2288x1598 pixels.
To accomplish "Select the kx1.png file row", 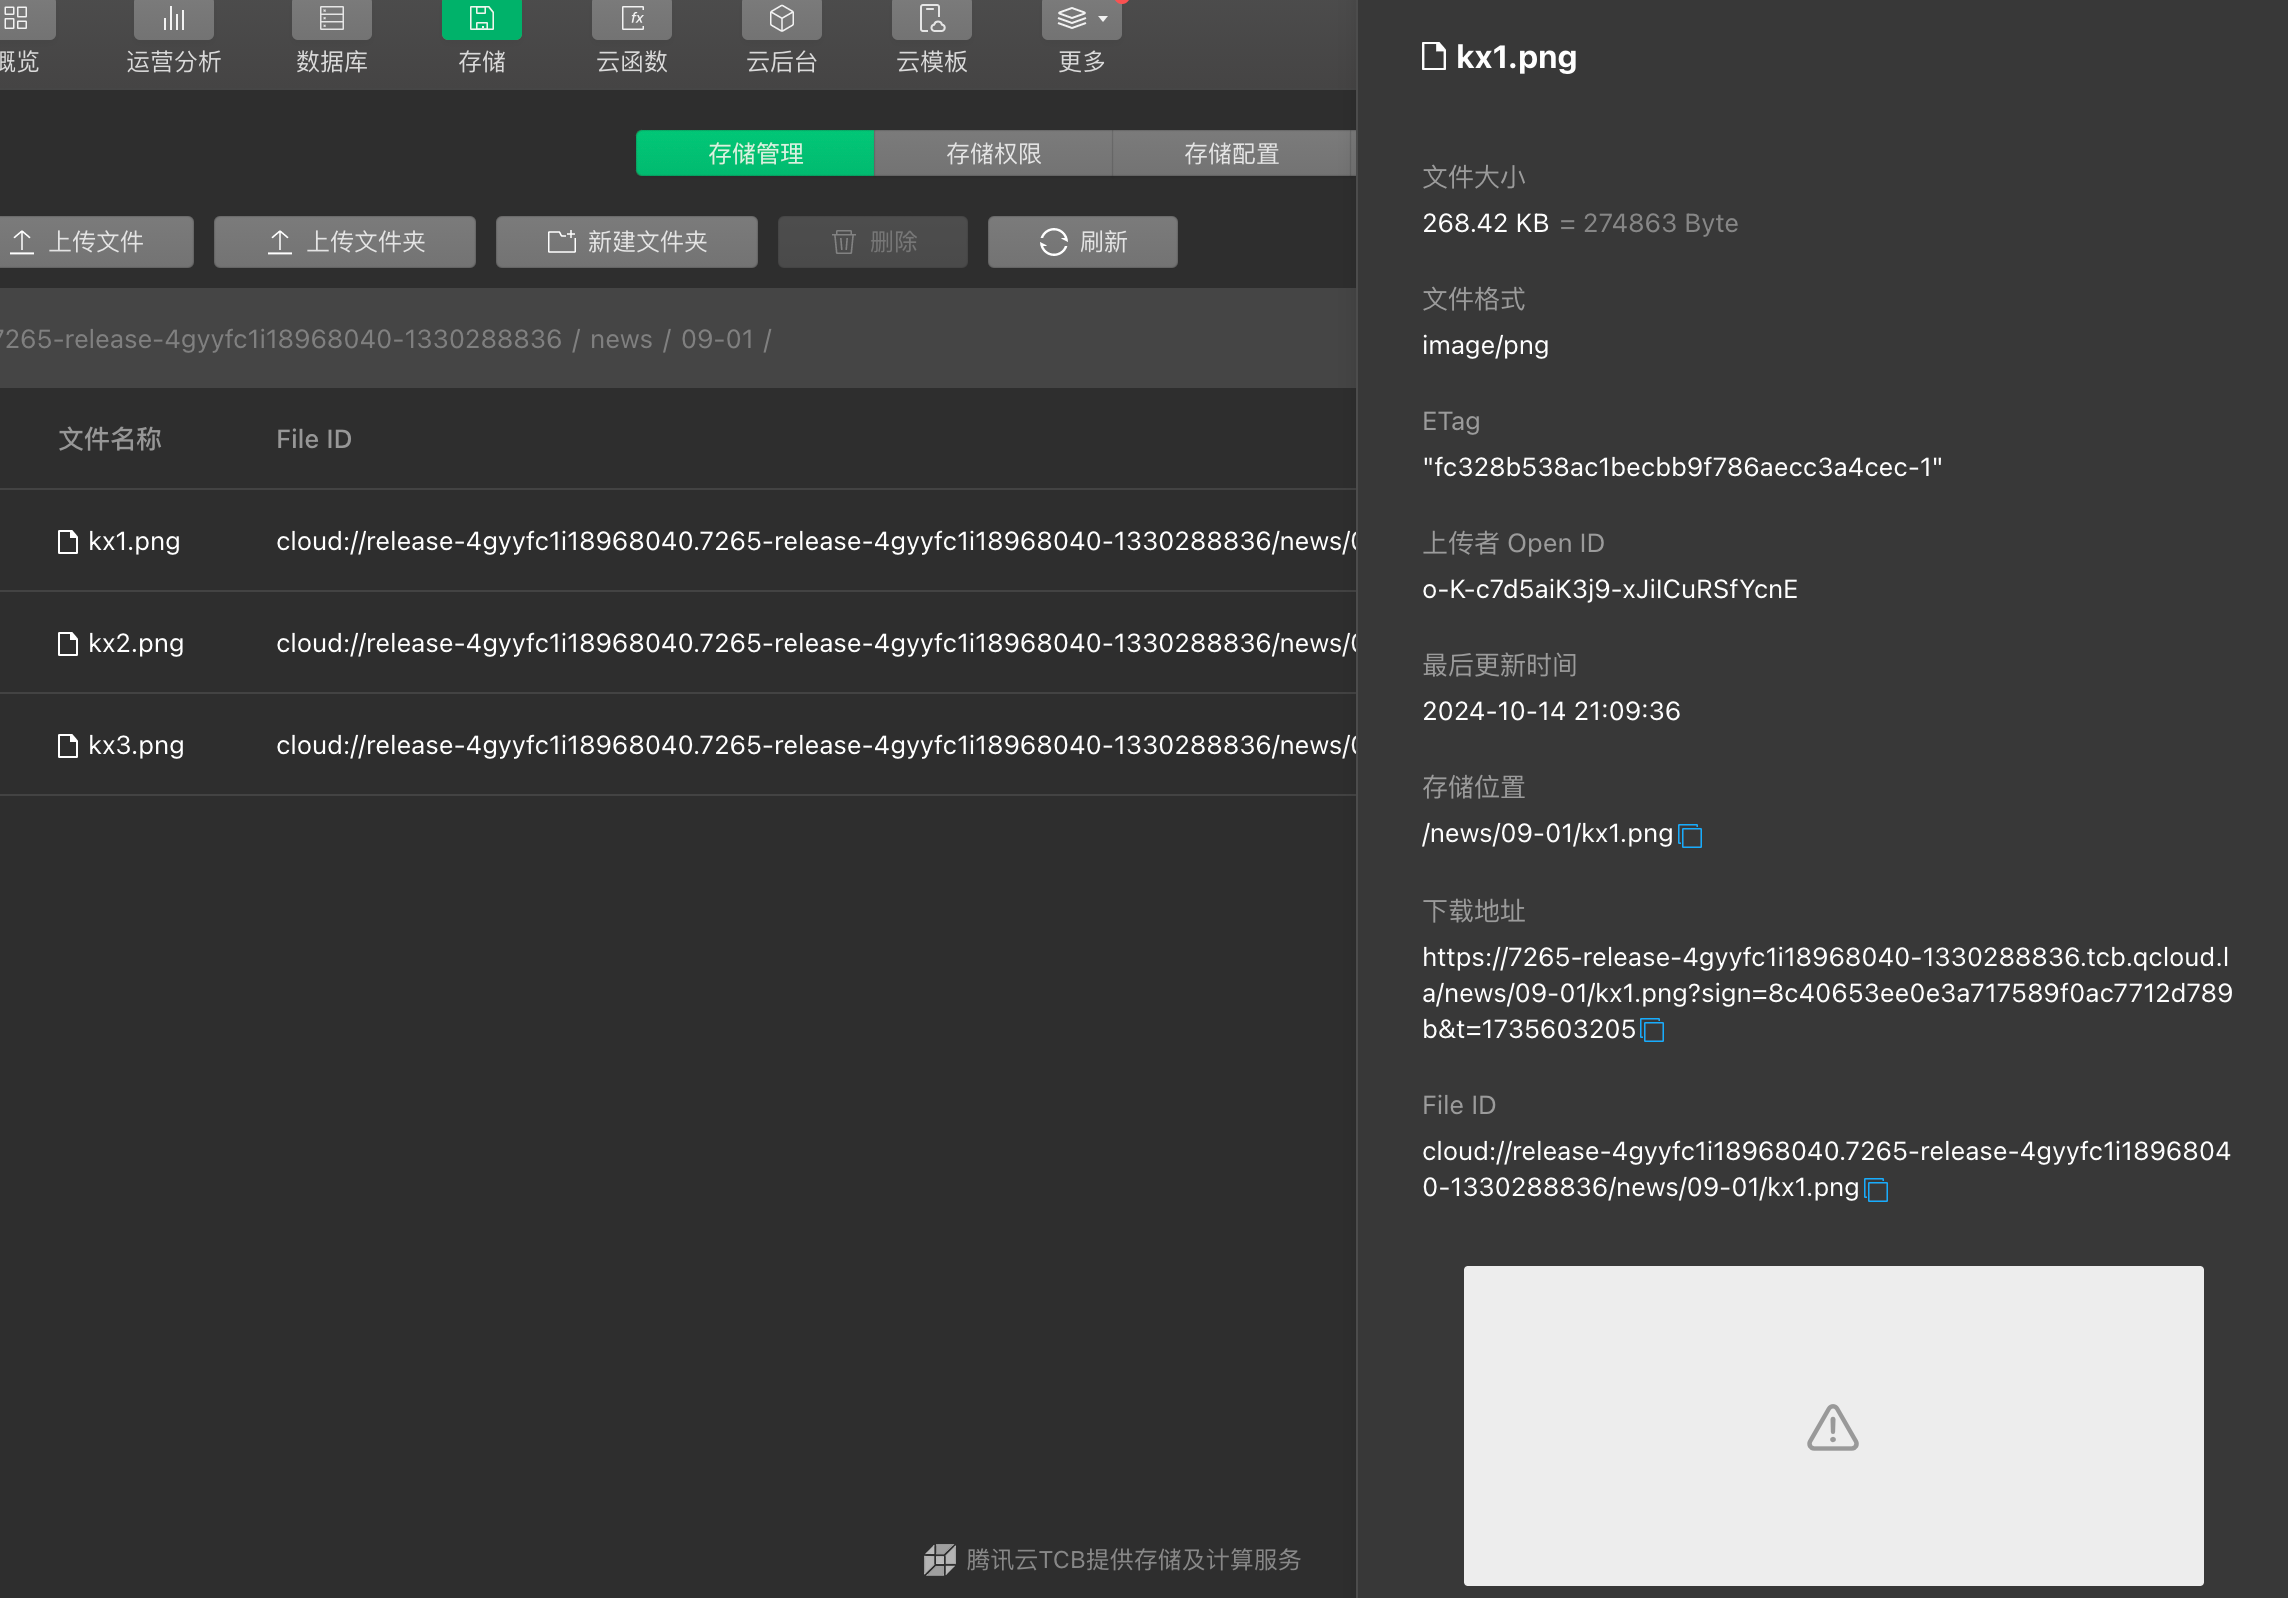I will (x=678, y=541).
